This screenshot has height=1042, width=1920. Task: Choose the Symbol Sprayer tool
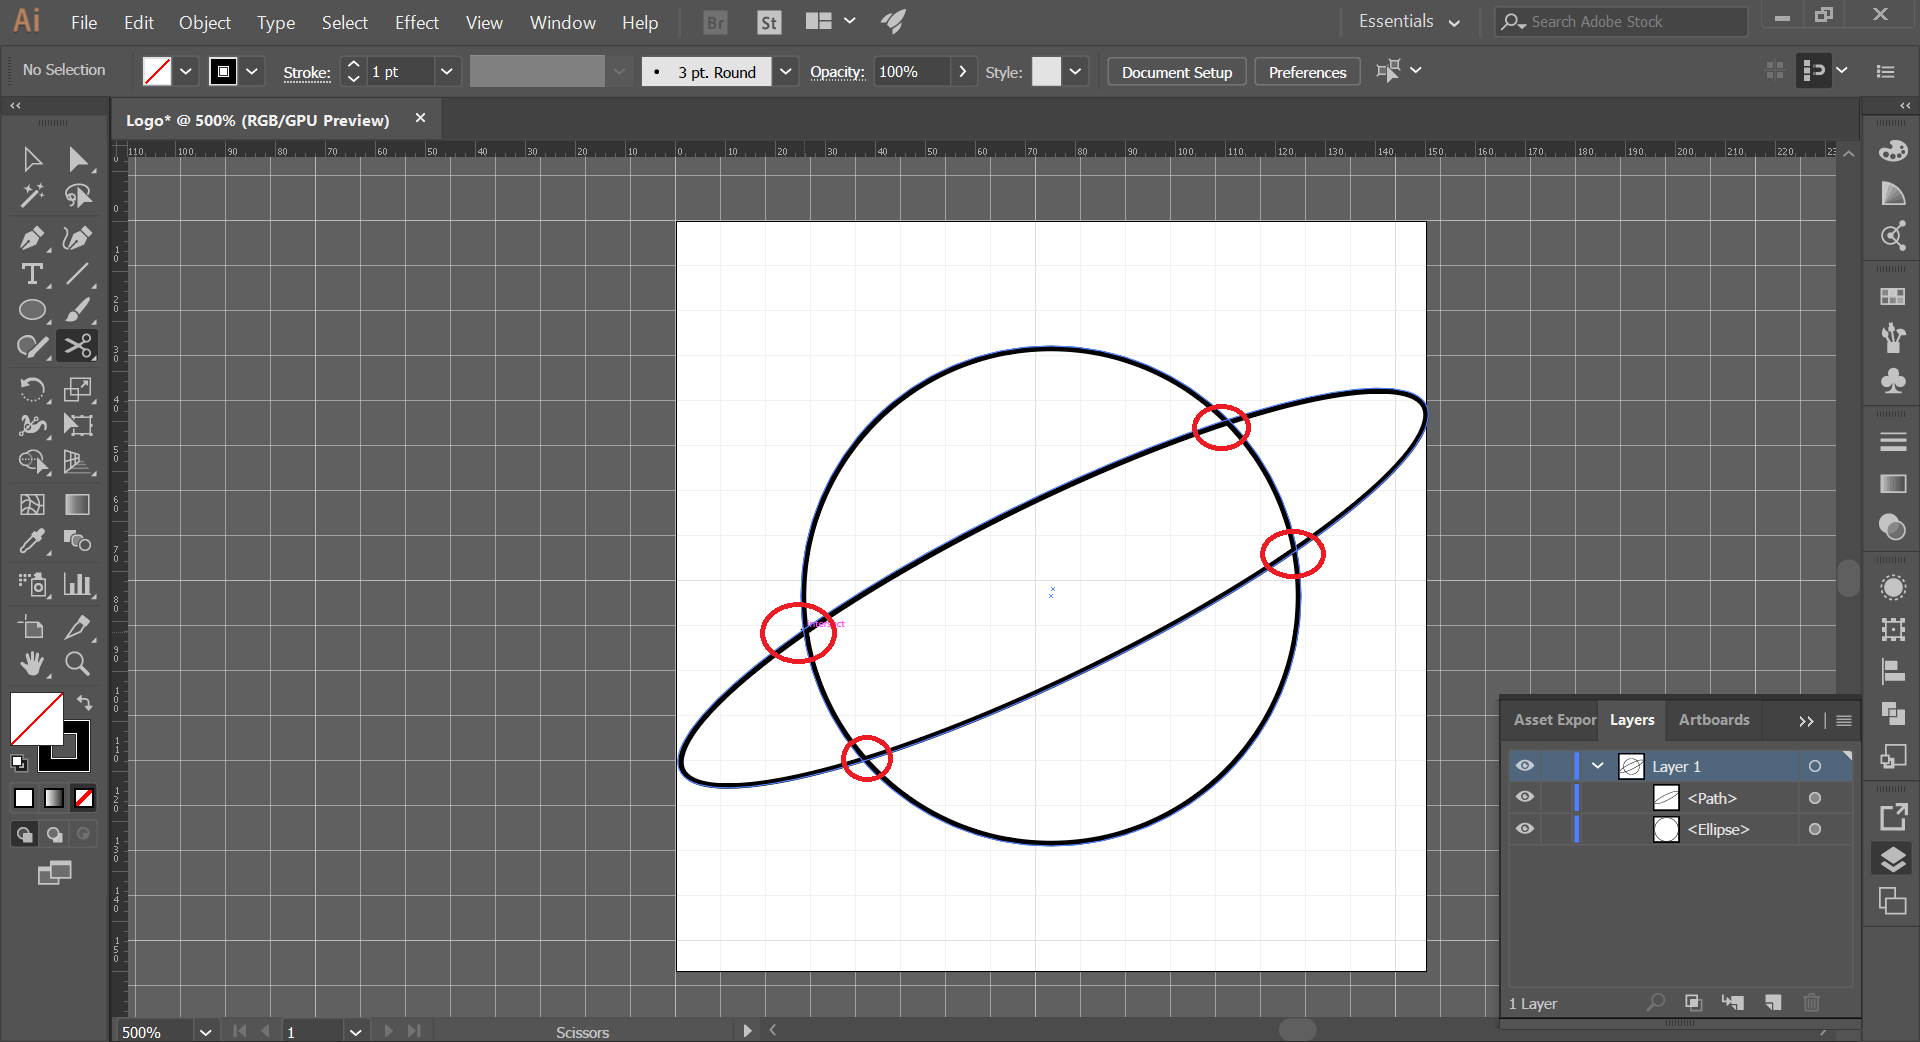(32, 584)
